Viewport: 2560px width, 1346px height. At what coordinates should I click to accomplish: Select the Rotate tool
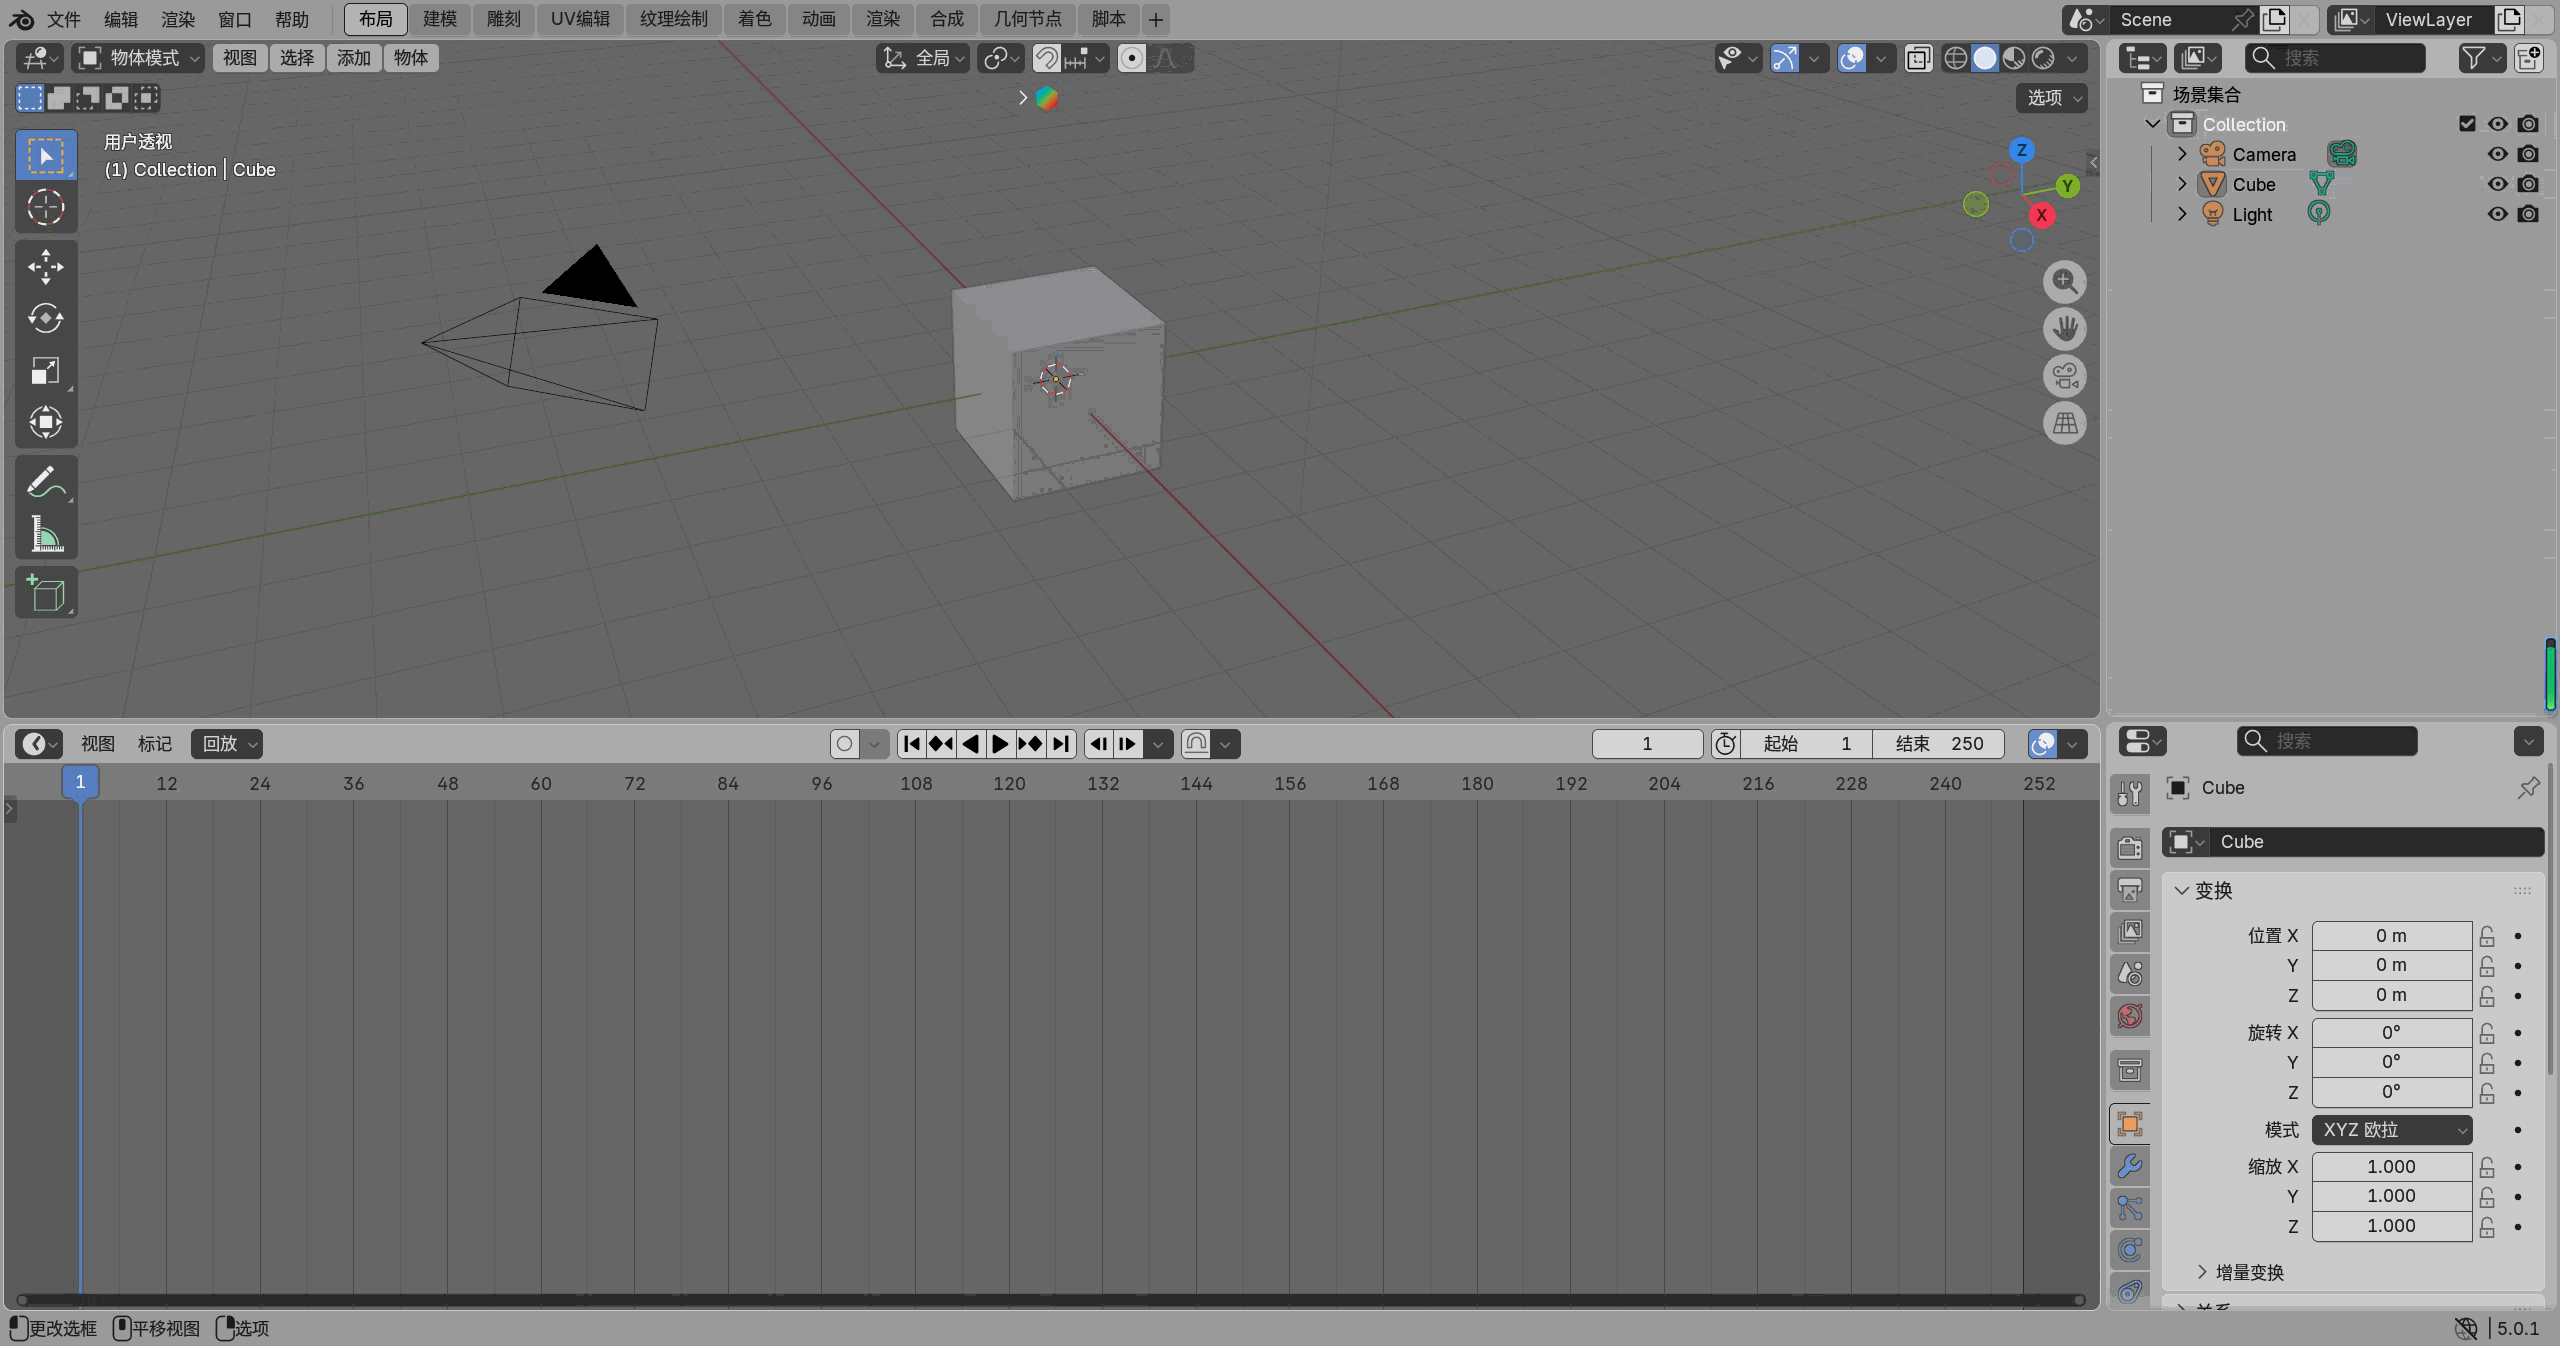(45, 318)
